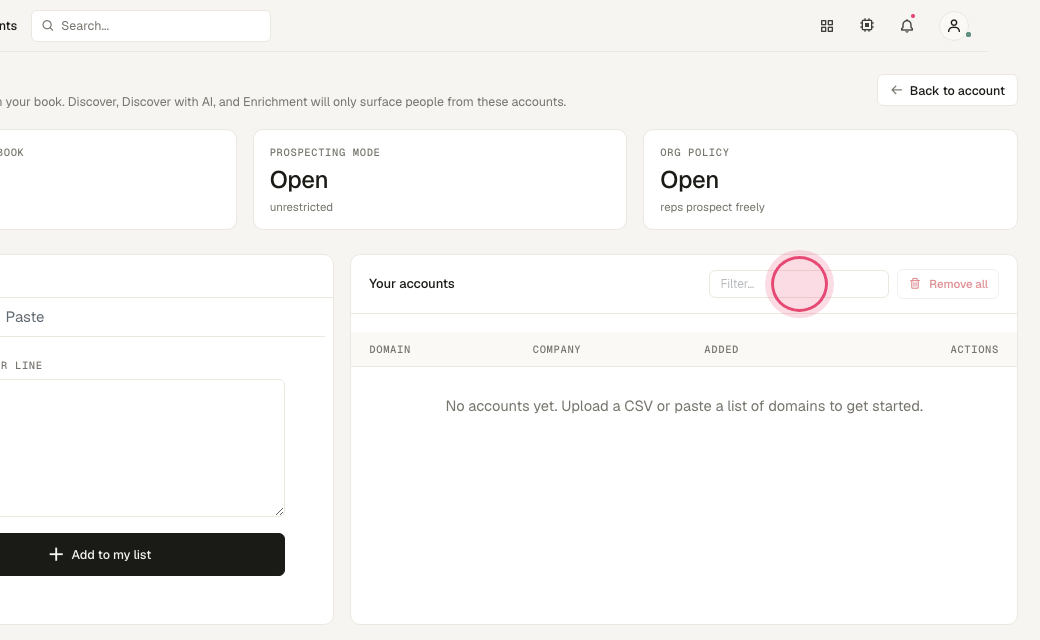The width and height of the screenshot is (1040, 640).
Task: Select the Org Policy Open card
Action: (x=830, y=180)
